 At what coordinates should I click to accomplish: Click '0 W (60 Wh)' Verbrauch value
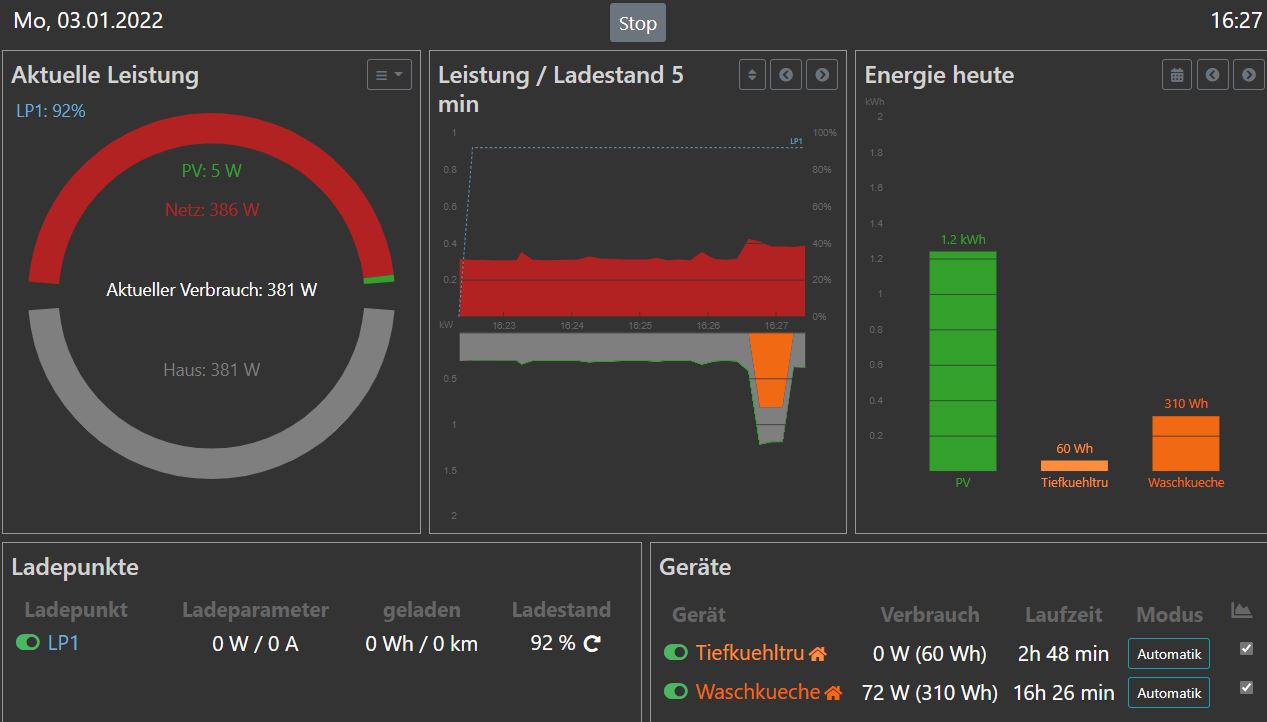[x=929, y=654]
